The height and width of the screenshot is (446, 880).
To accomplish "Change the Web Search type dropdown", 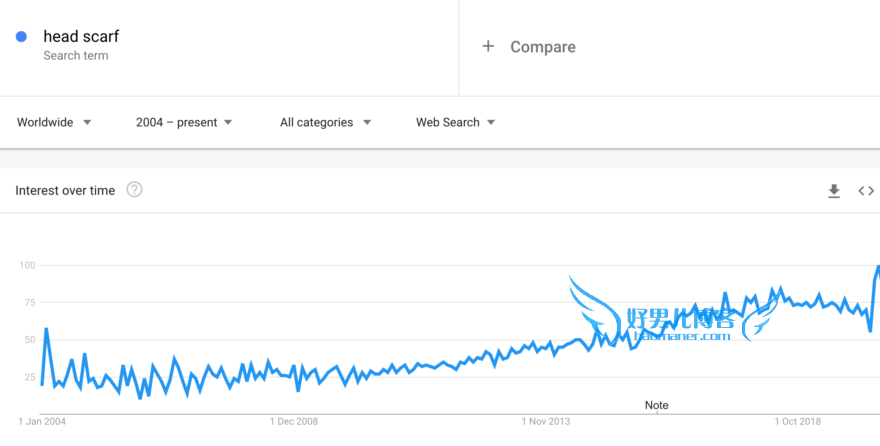I will [455, 122].
